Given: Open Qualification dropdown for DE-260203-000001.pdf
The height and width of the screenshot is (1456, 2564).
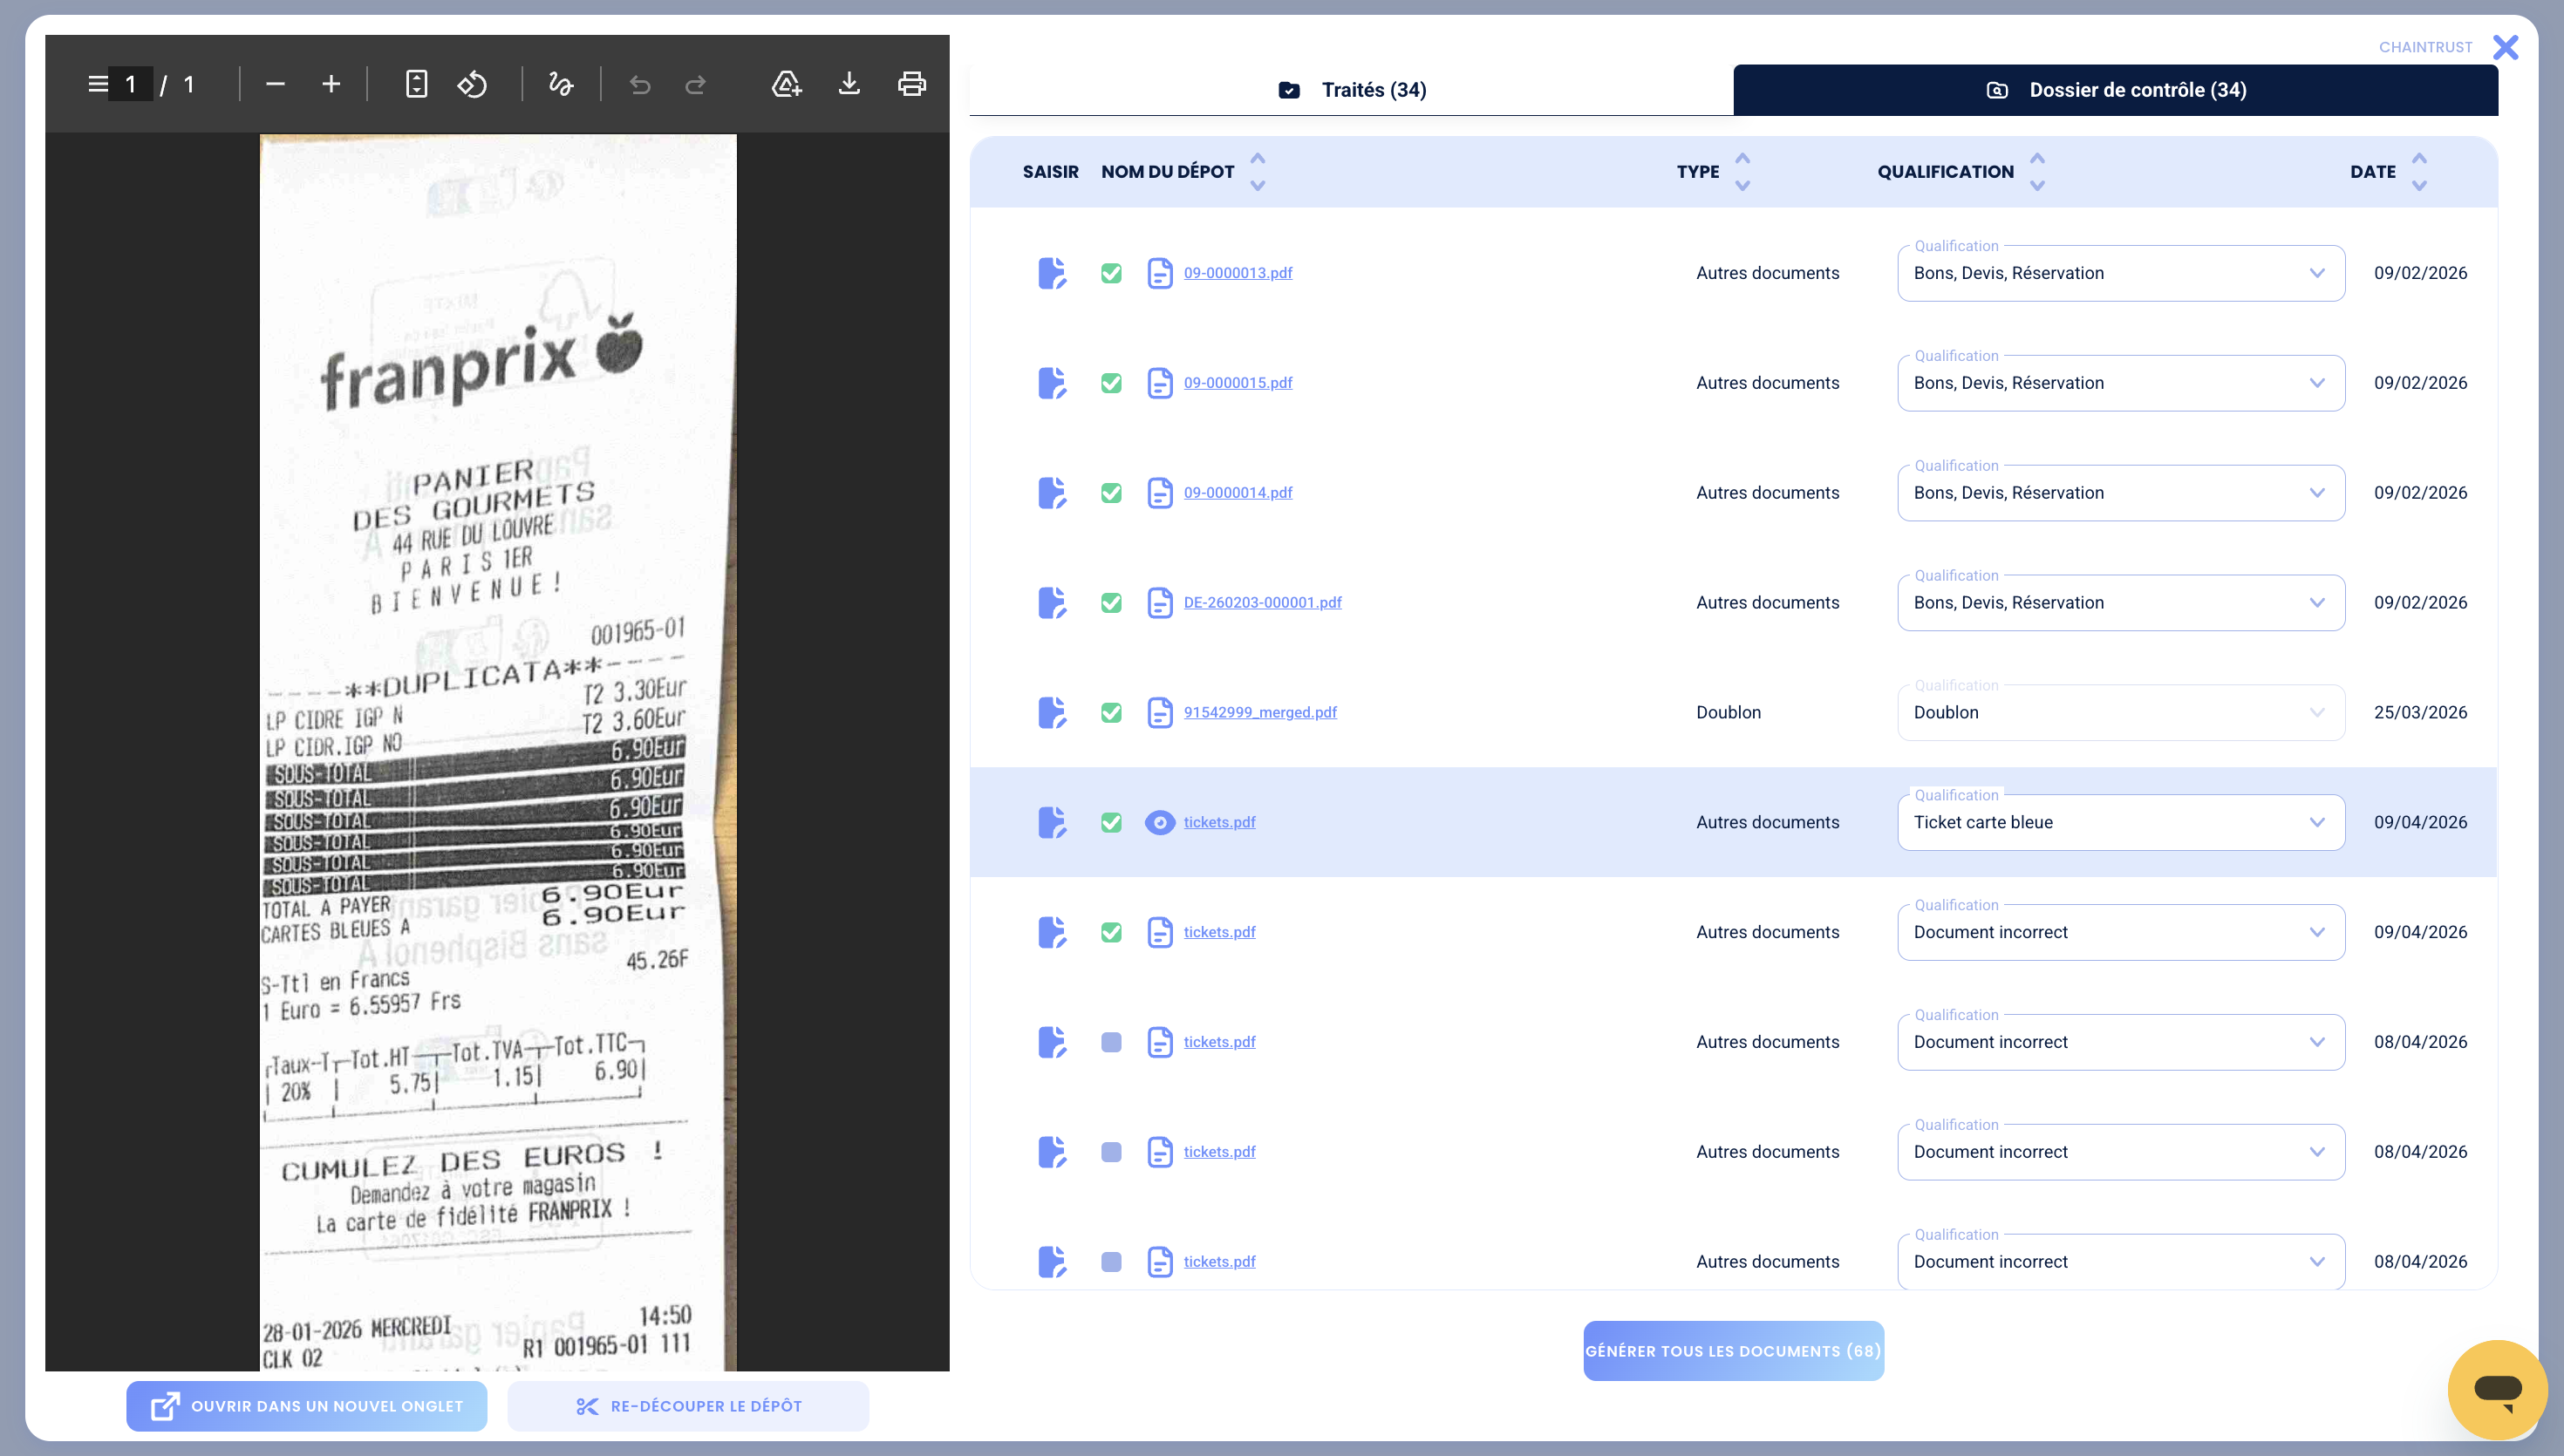Looking at the screenshot, I should point(2120,603).
